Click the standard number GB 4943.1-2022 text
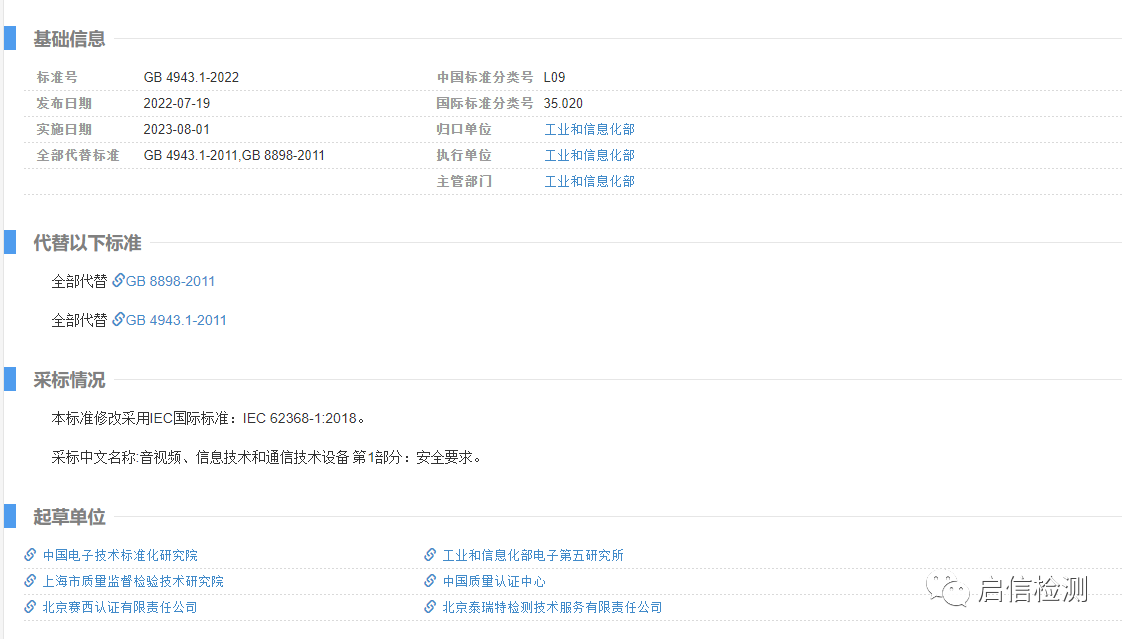Image resolution: width=1125 pixels, height=639 pixels. click(191, 77)
